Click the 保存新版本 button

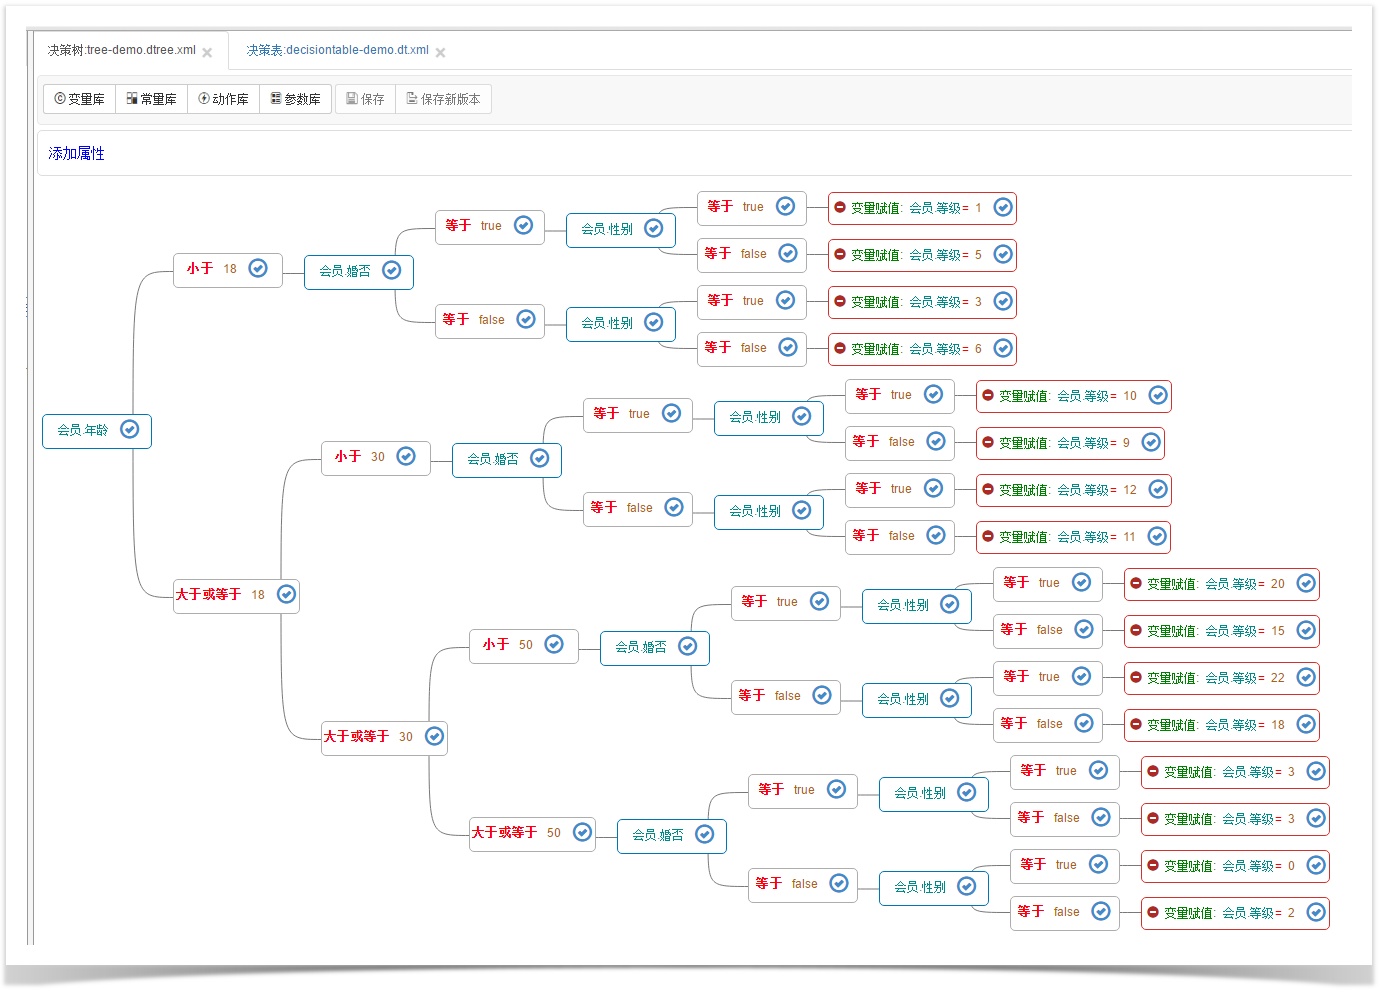(x=444, y=99)
